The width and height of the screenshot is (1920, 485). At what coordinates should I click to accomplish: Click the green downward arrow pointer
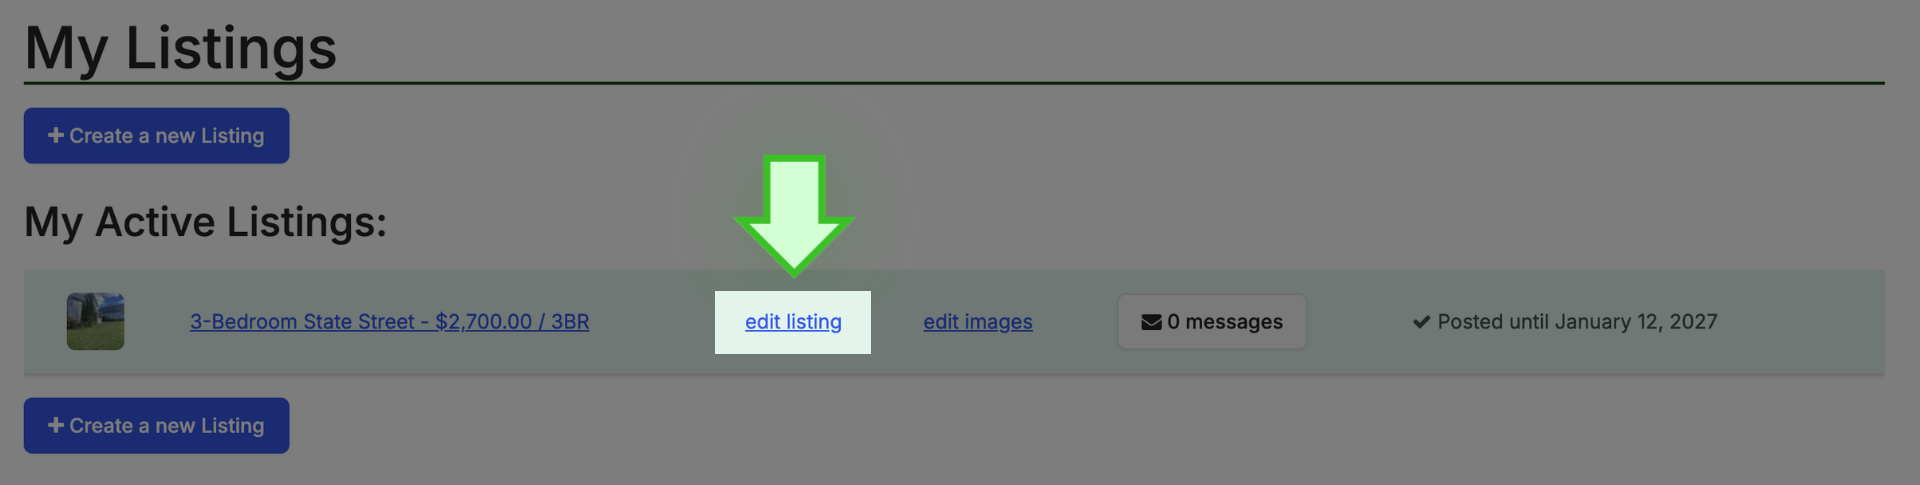pyautogui.click(x=794, y=215)
